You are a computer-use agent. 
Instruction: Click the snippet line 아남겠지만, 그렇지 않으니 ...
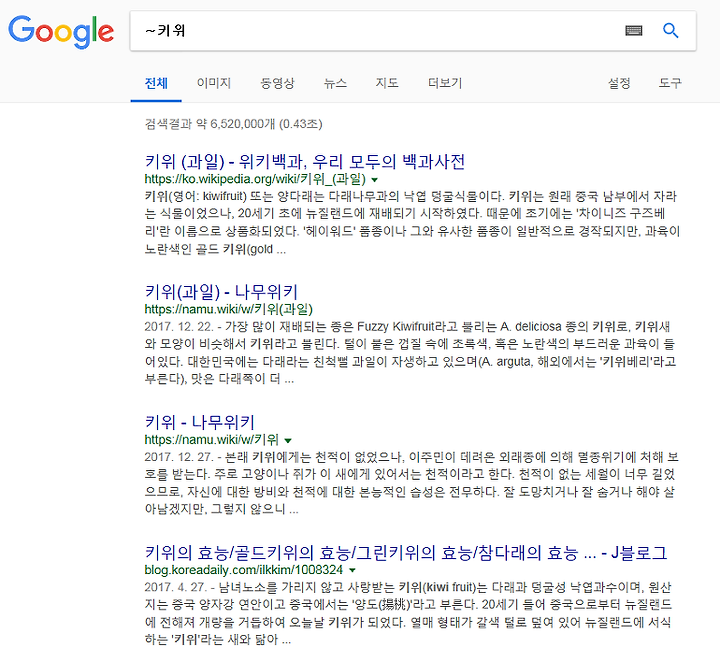(215, 509)
